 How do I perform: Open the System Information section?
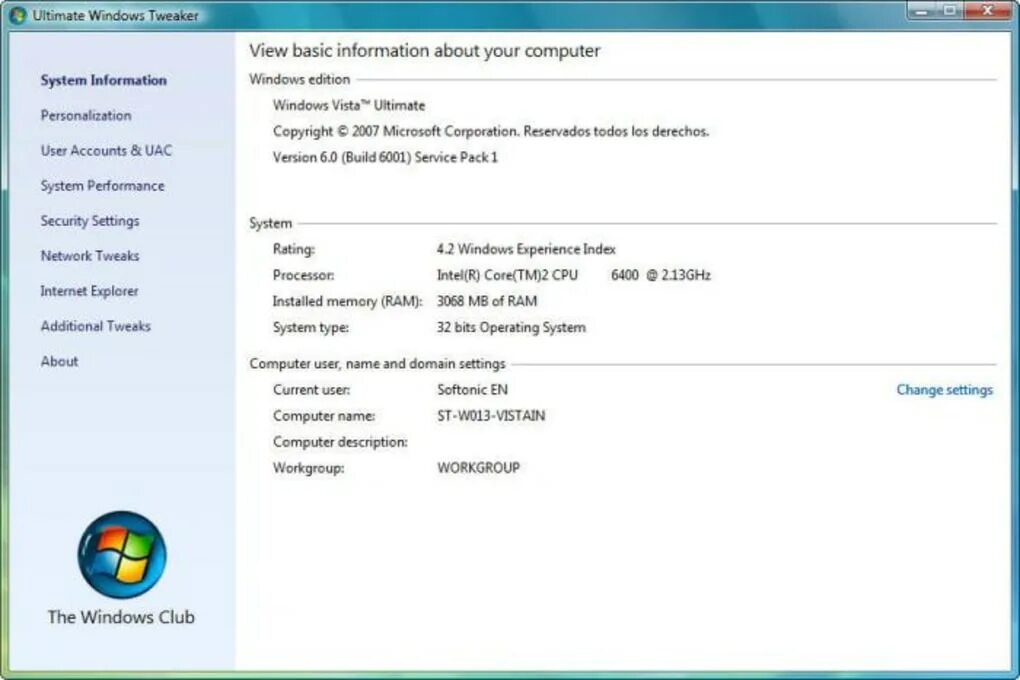(103, 80)
